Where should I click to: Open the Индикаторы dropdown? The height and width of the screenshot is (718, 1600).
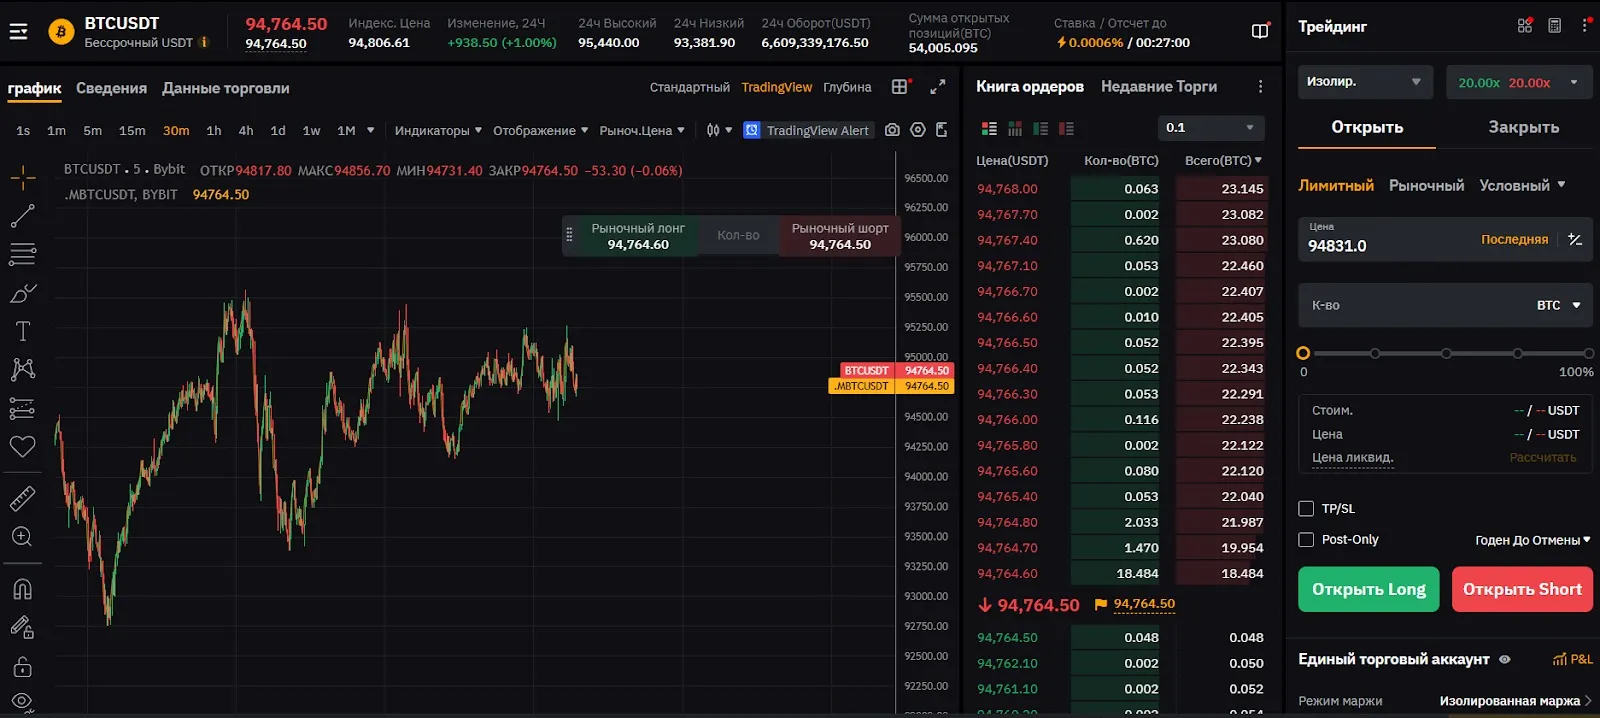[437, 130]
